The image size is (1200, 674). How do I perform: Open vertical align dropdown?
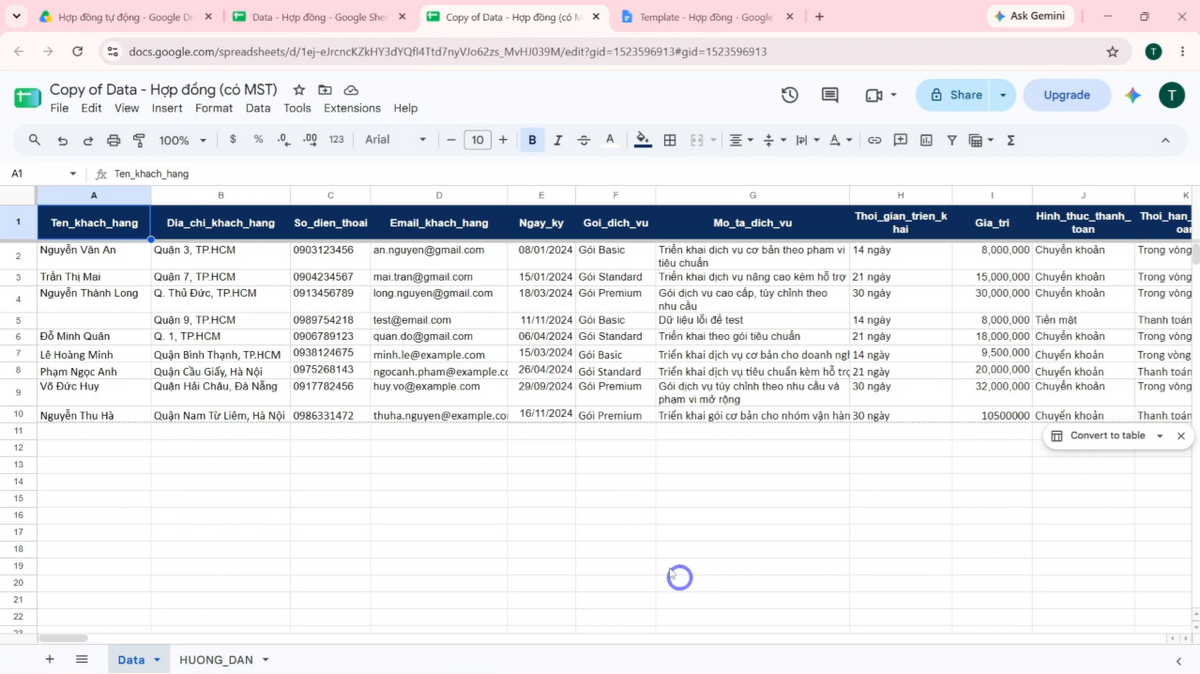coord(774,140)
